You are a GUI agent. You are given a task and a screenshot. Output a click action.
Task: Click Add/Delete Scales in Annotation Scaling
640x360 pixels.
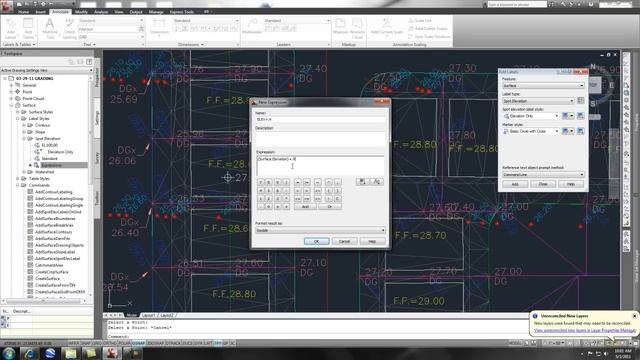(x=427, y=29)
